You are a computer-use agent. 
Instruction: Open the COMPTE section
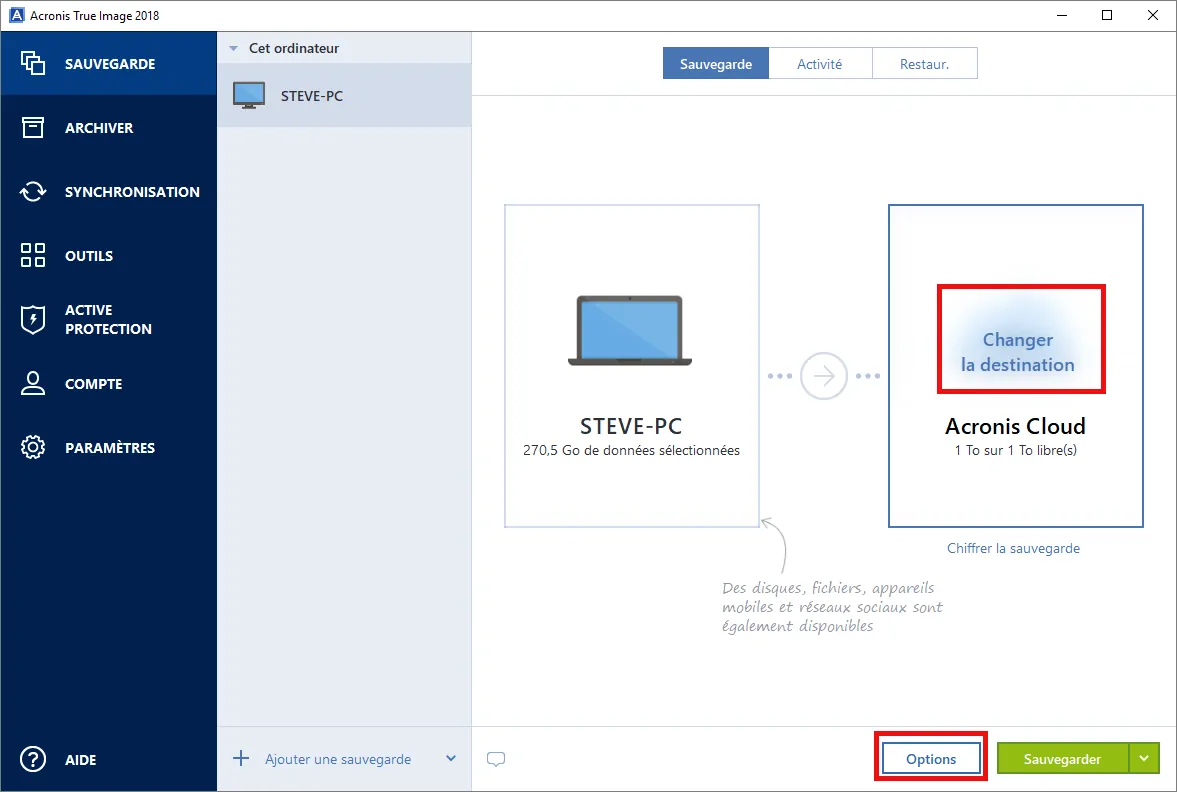(93, 384)
